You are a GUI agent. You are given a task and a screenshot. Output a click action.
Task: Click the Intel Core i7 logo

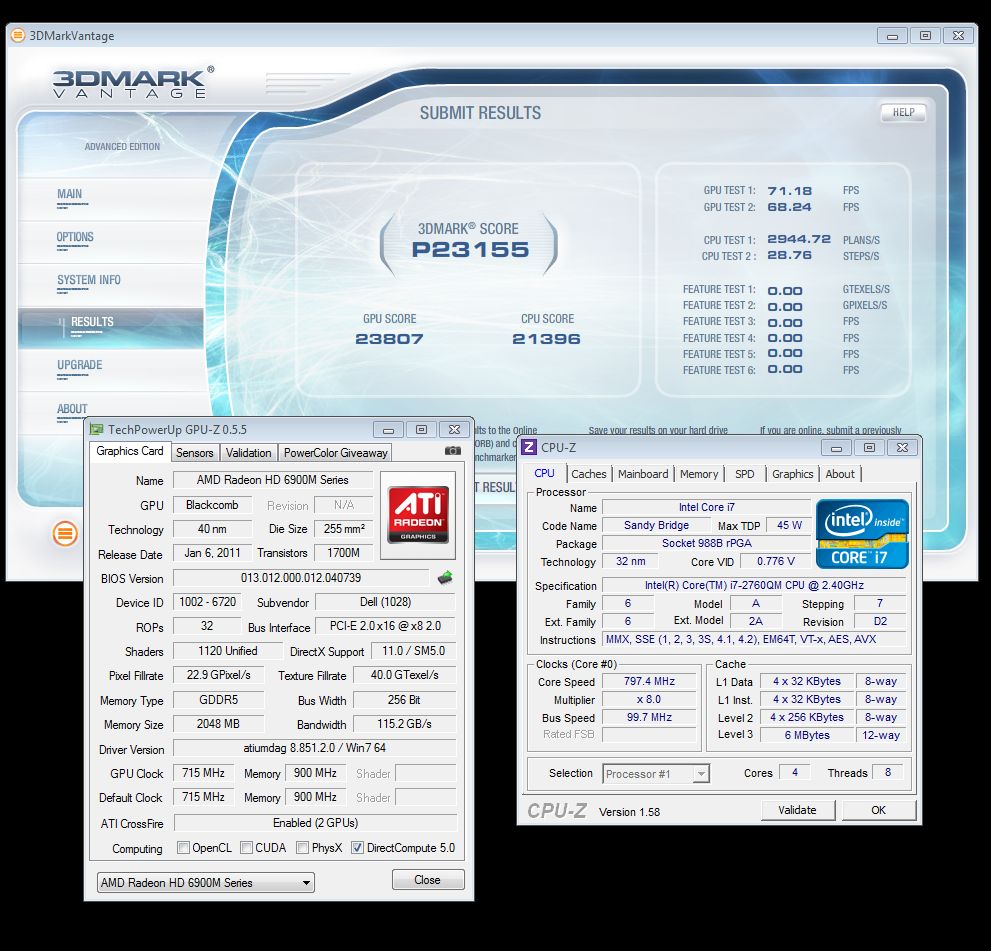coord(862,534)
